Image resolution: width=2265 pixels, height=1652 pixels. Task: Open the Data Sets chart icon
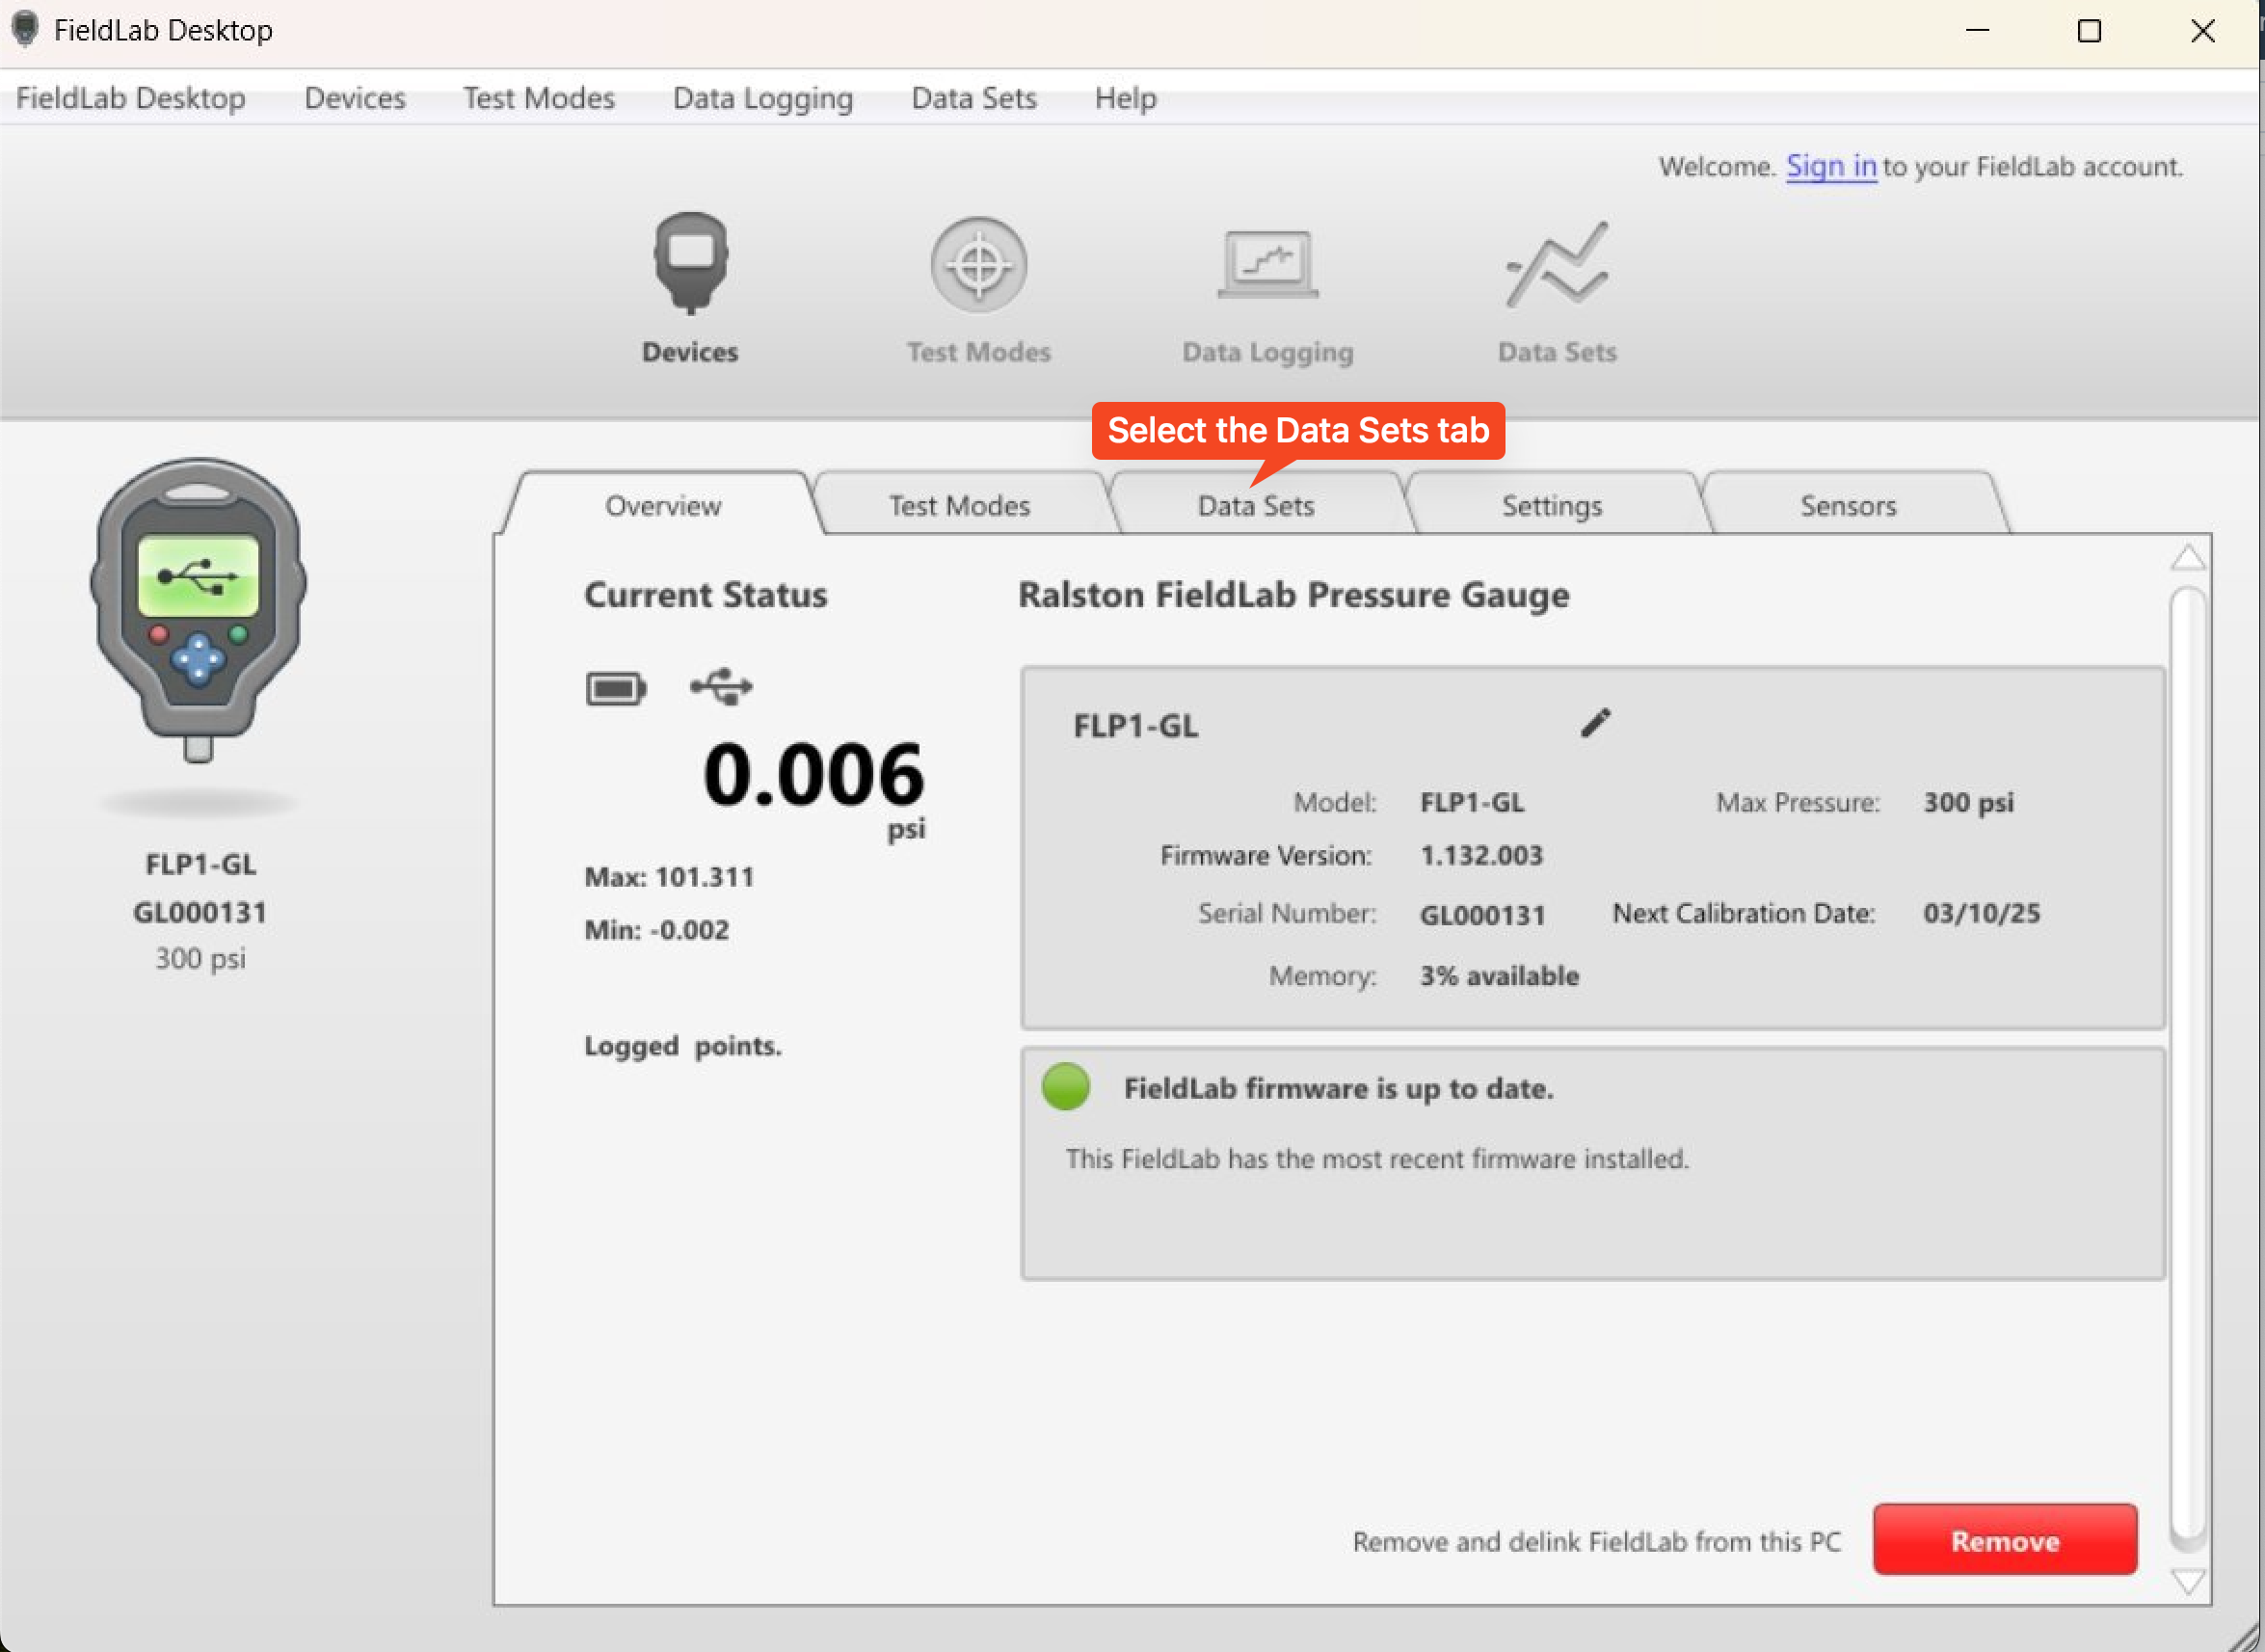coord(1557,265)
